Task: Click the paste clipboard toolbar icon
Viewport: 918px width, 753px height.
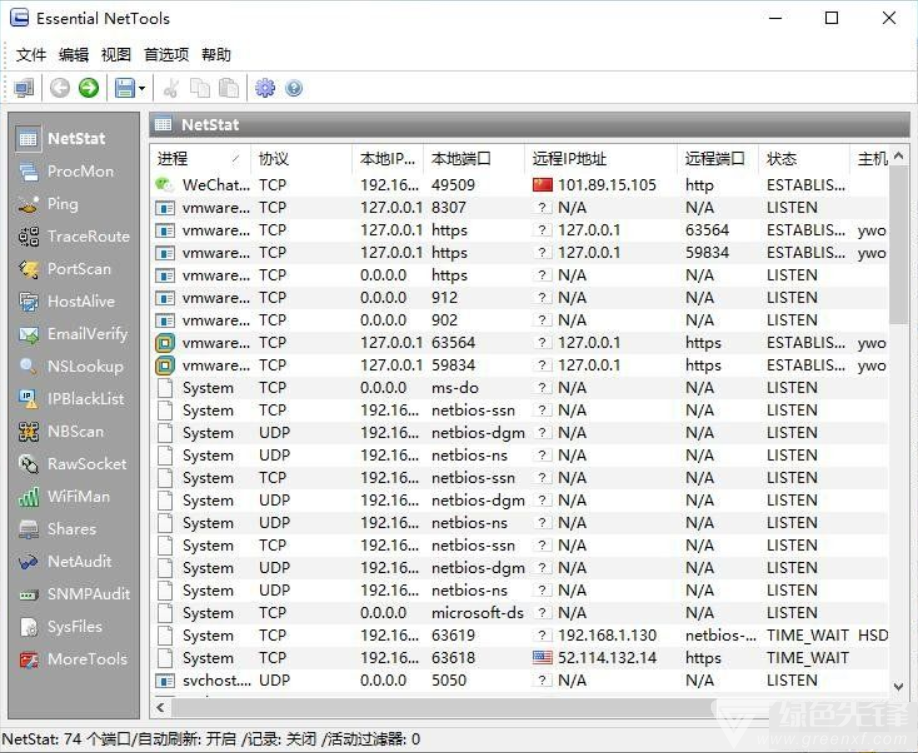Action: (228, 88)
